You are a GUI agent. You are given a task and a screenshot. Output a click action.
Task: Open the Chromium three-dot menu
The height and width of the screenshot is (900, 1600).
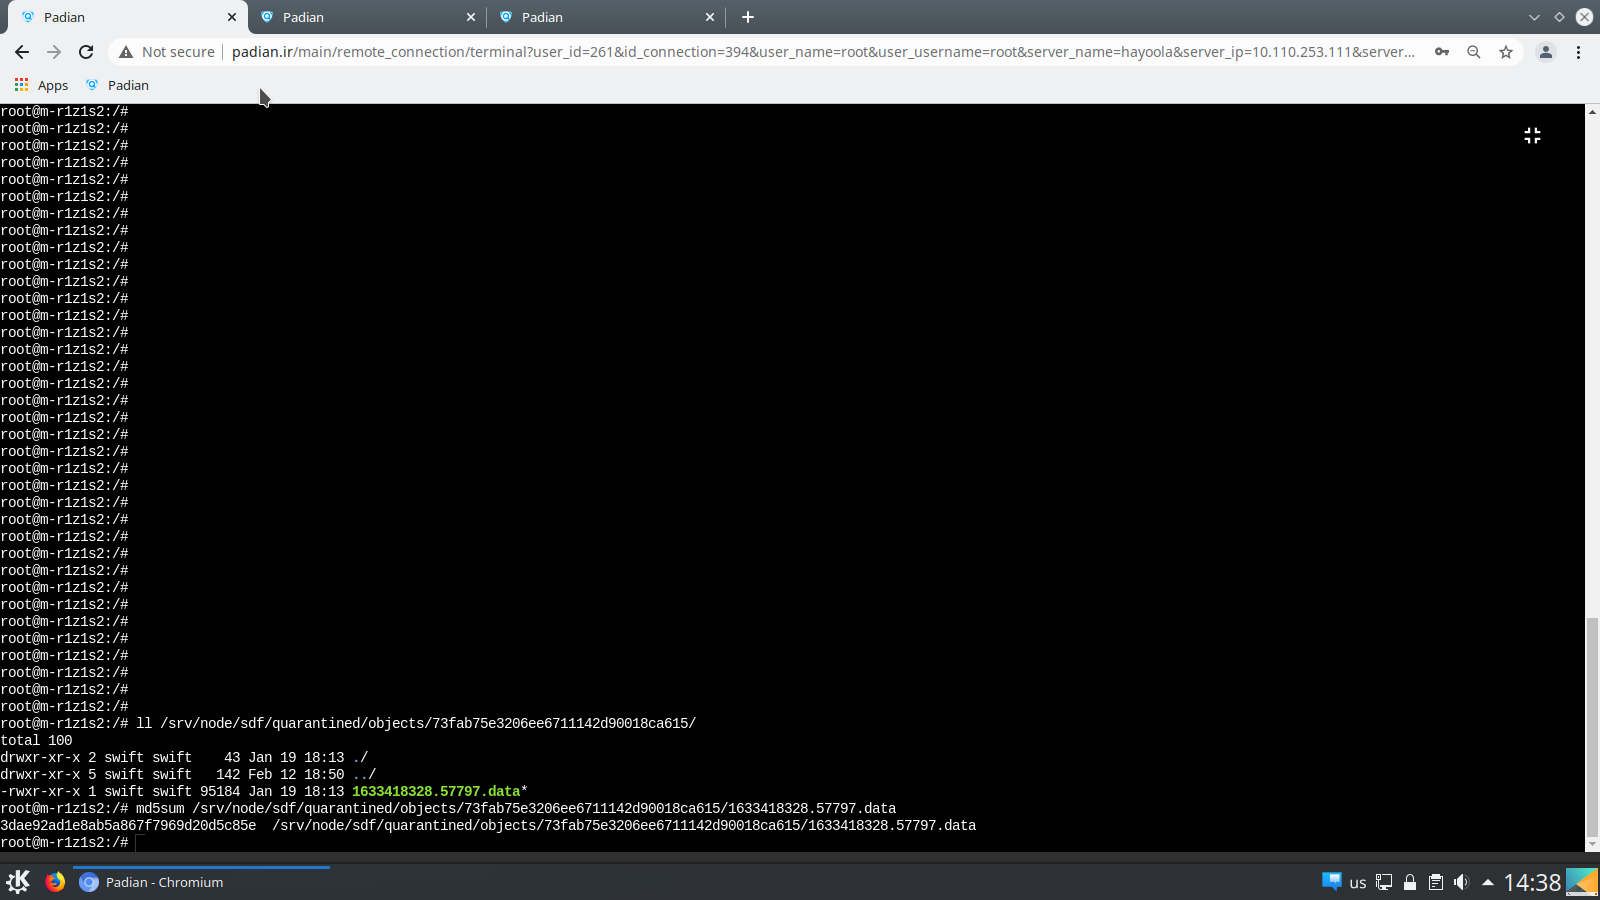[x=1579, y=52]
